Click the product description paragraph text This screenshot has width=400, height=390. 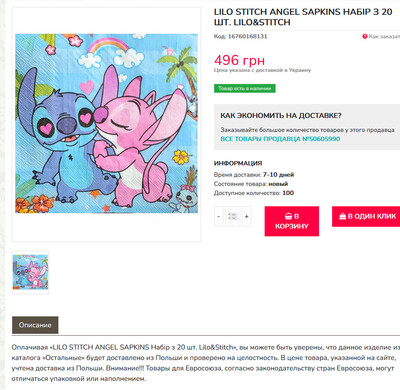pyautogui.click(x=206, y=363)
